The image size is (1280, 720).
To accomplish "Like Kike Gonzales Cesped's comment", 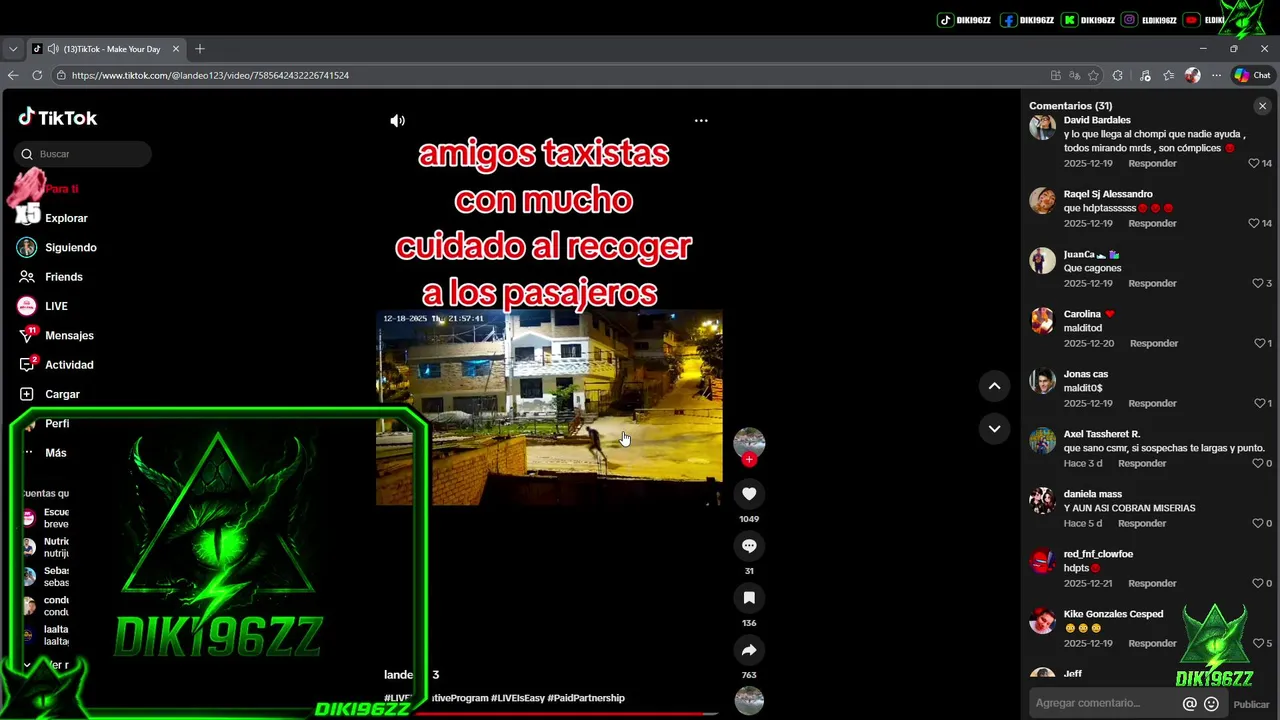I will tap(1259, 643).
